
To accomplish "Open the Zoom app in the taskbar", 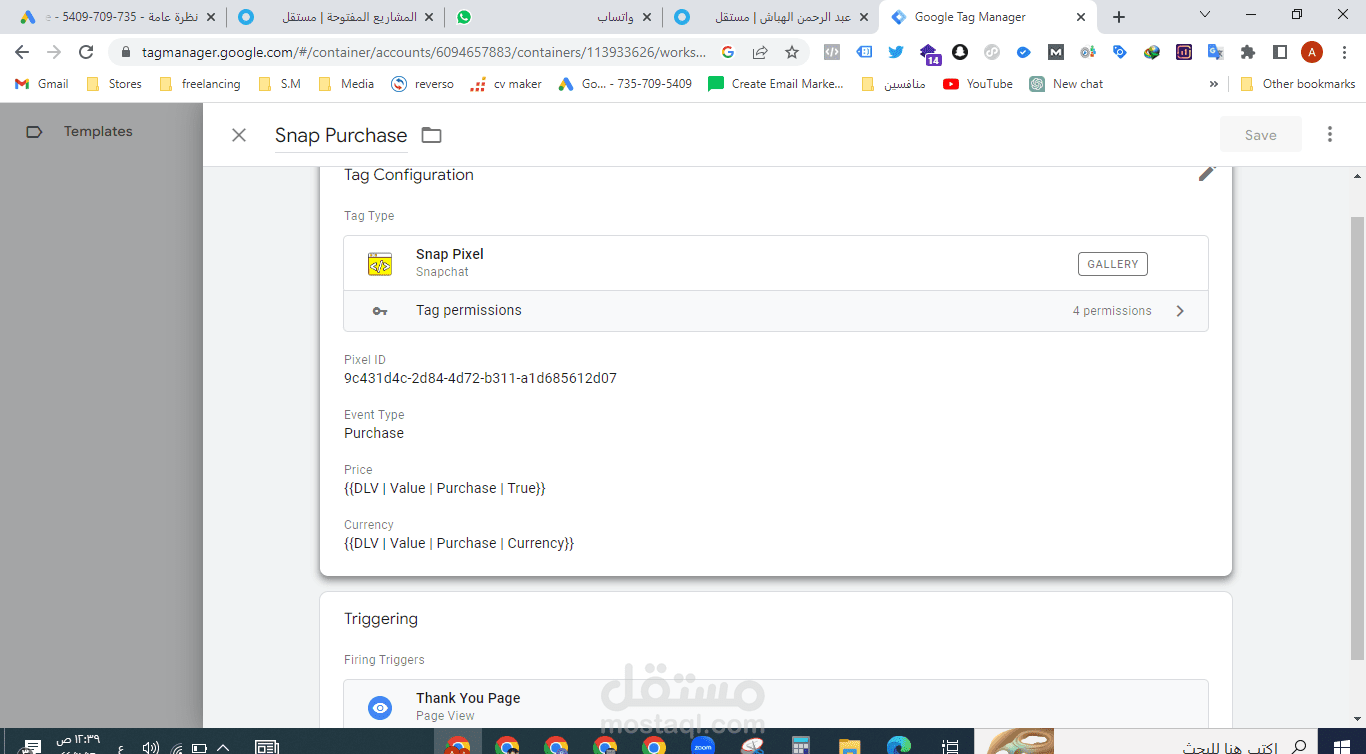I will pyautogui.click(x=703, y=745).
